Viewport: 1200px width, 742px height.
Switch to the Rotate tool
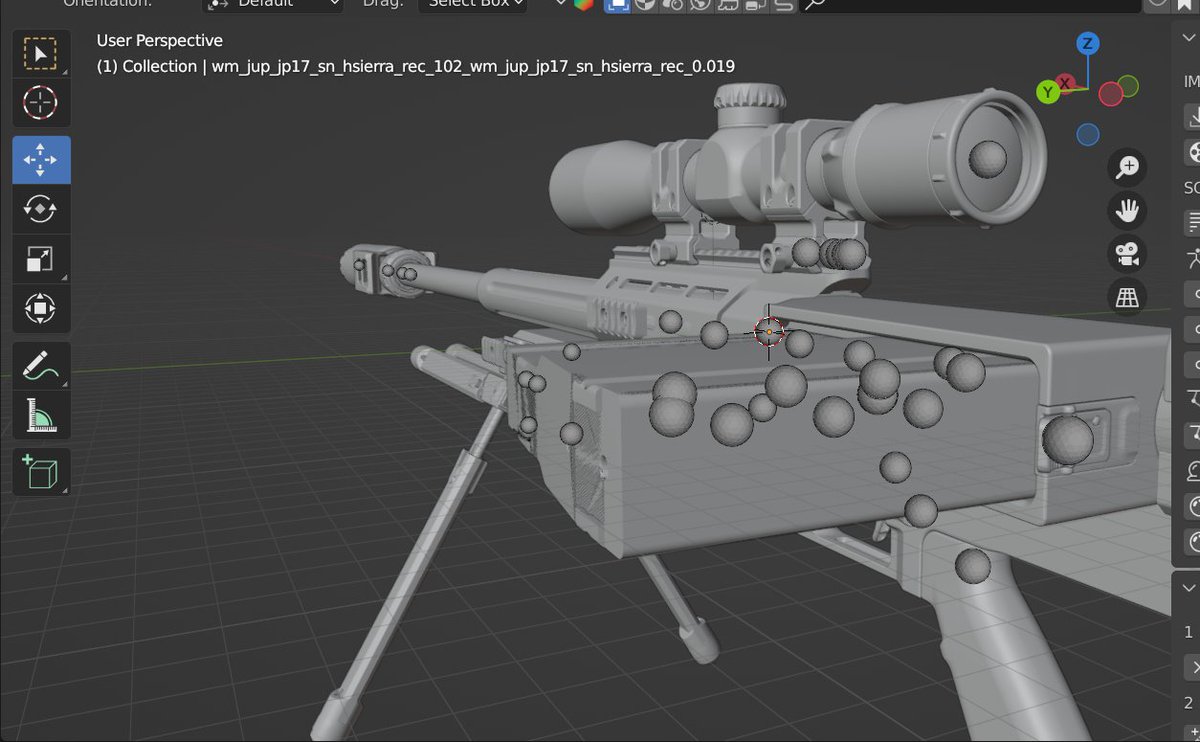click(x=41, y=209)
